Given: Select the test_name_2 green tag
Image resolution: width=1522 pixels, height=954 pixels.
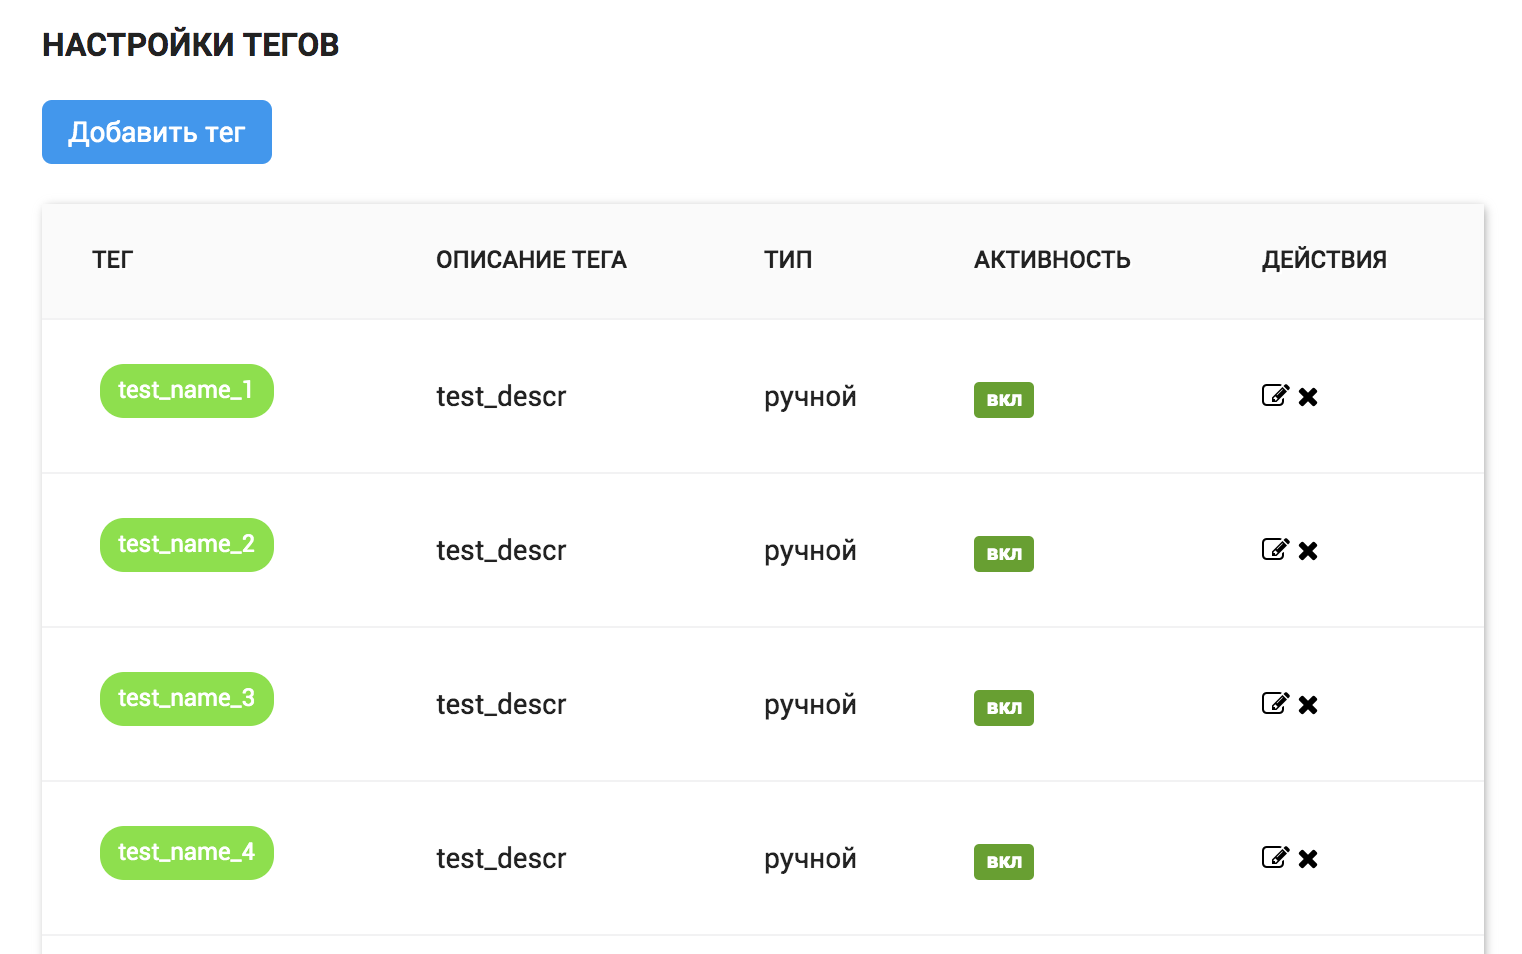Looking at the screenshot, I should (x=187, y=545).
